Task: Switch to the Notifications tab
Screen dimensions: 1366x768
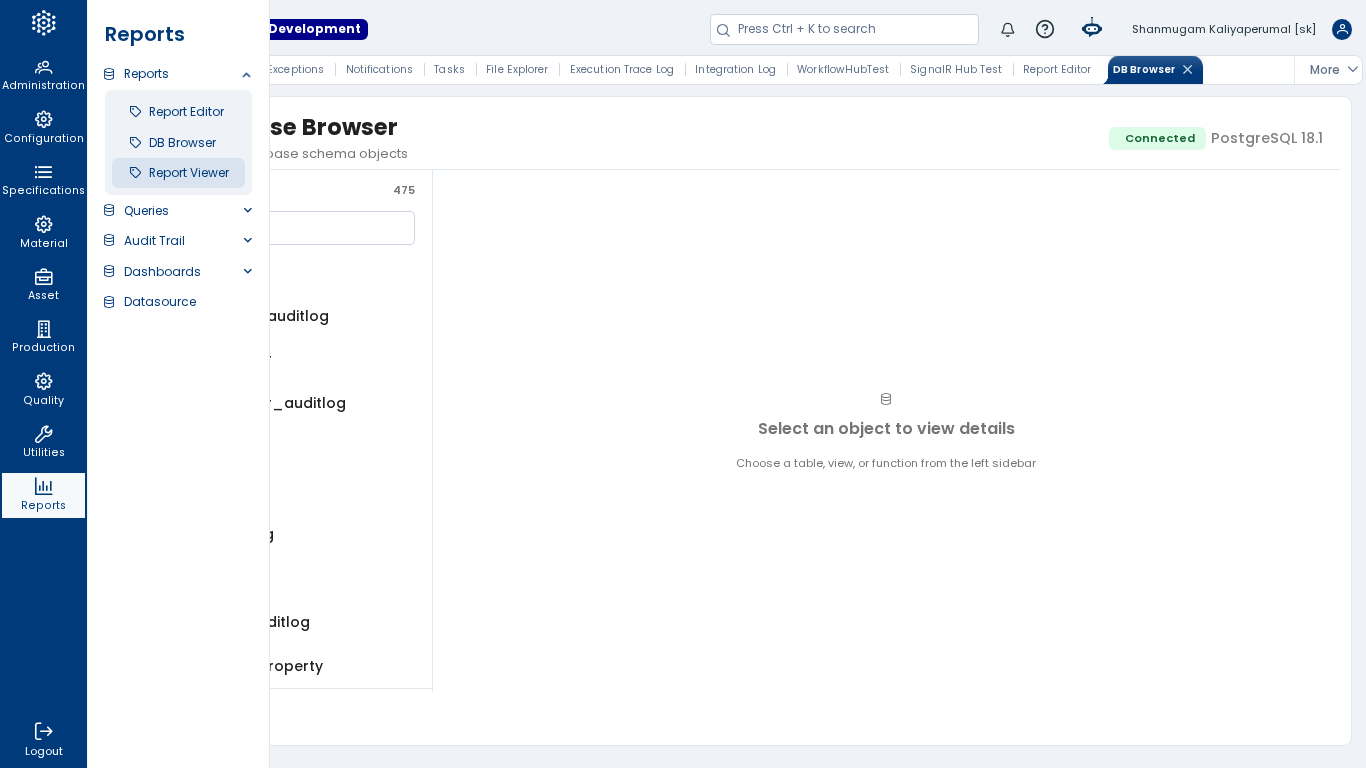Action: click(379, 70)
